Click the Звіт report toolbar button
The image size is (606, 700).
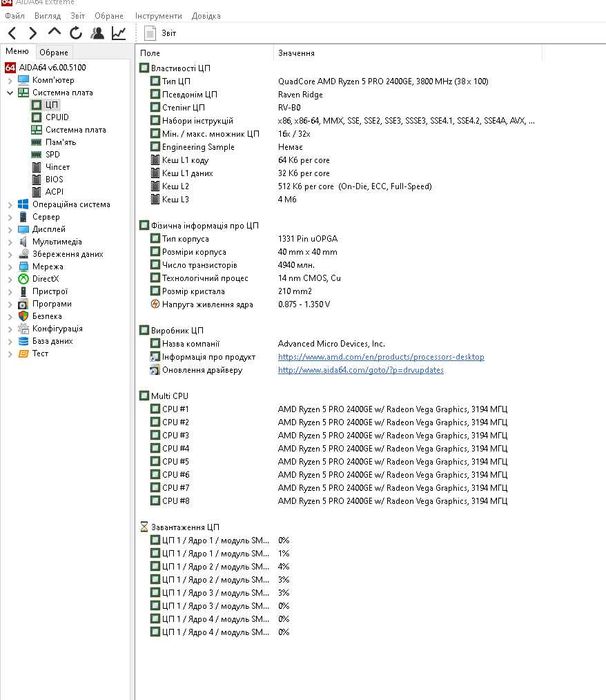[160, 33]
